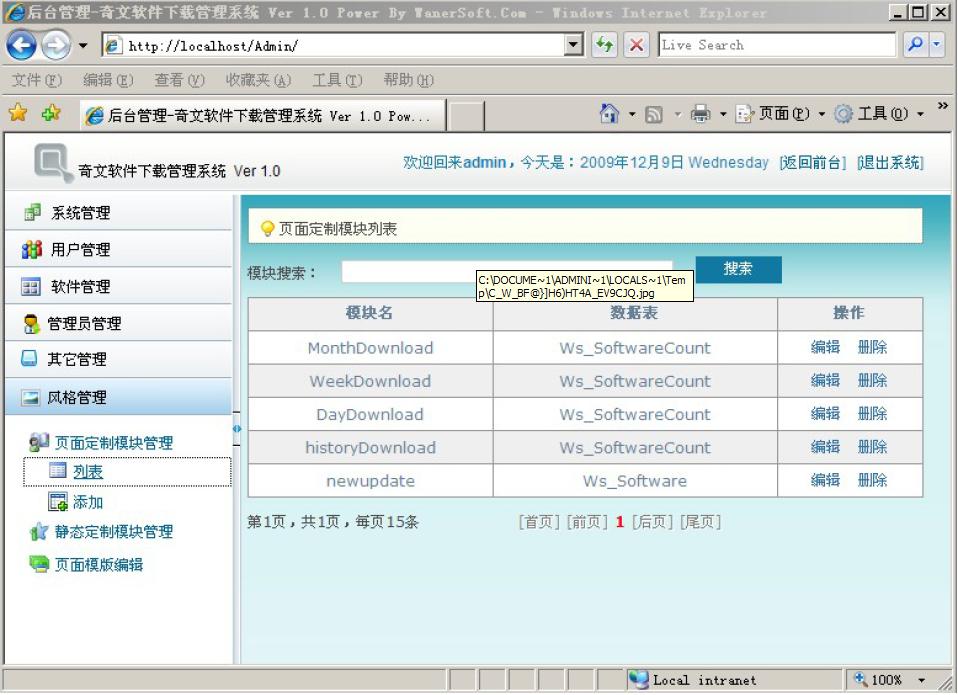
Task: Expand 用户管理 sidebar section
Action: (119, 249)
